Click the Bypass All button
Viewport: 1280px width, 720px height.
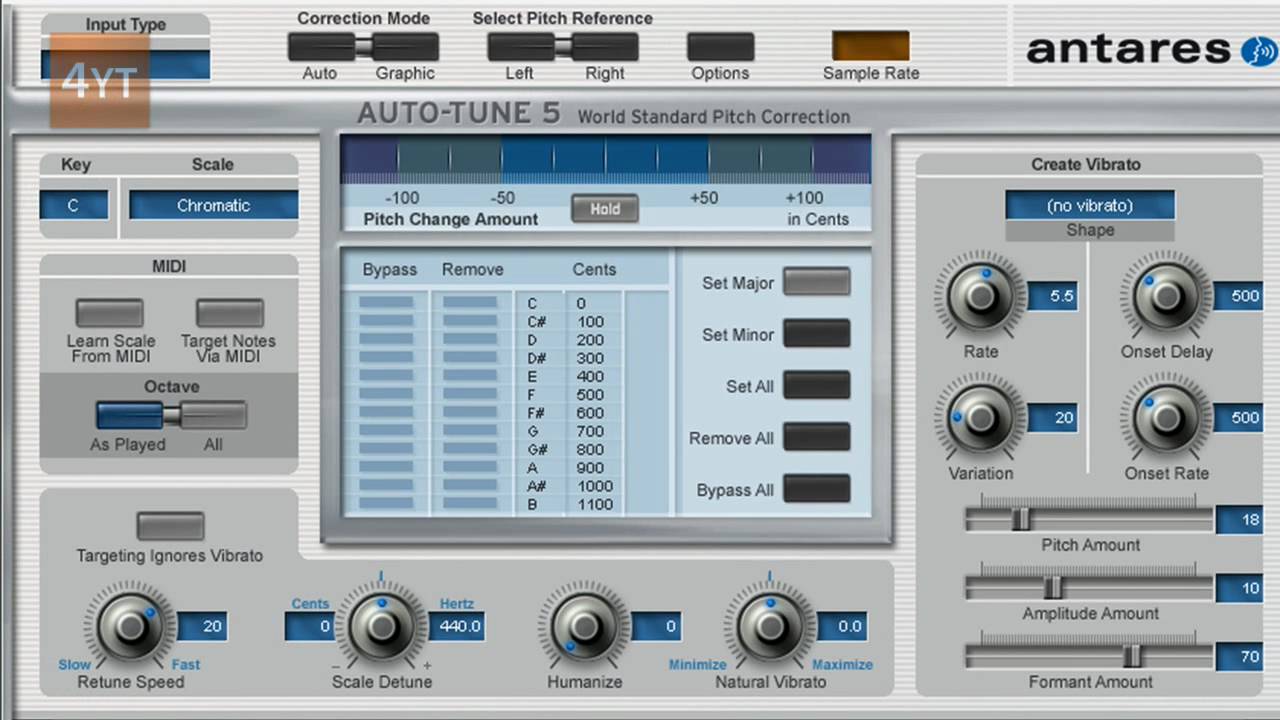click(817, 490)
